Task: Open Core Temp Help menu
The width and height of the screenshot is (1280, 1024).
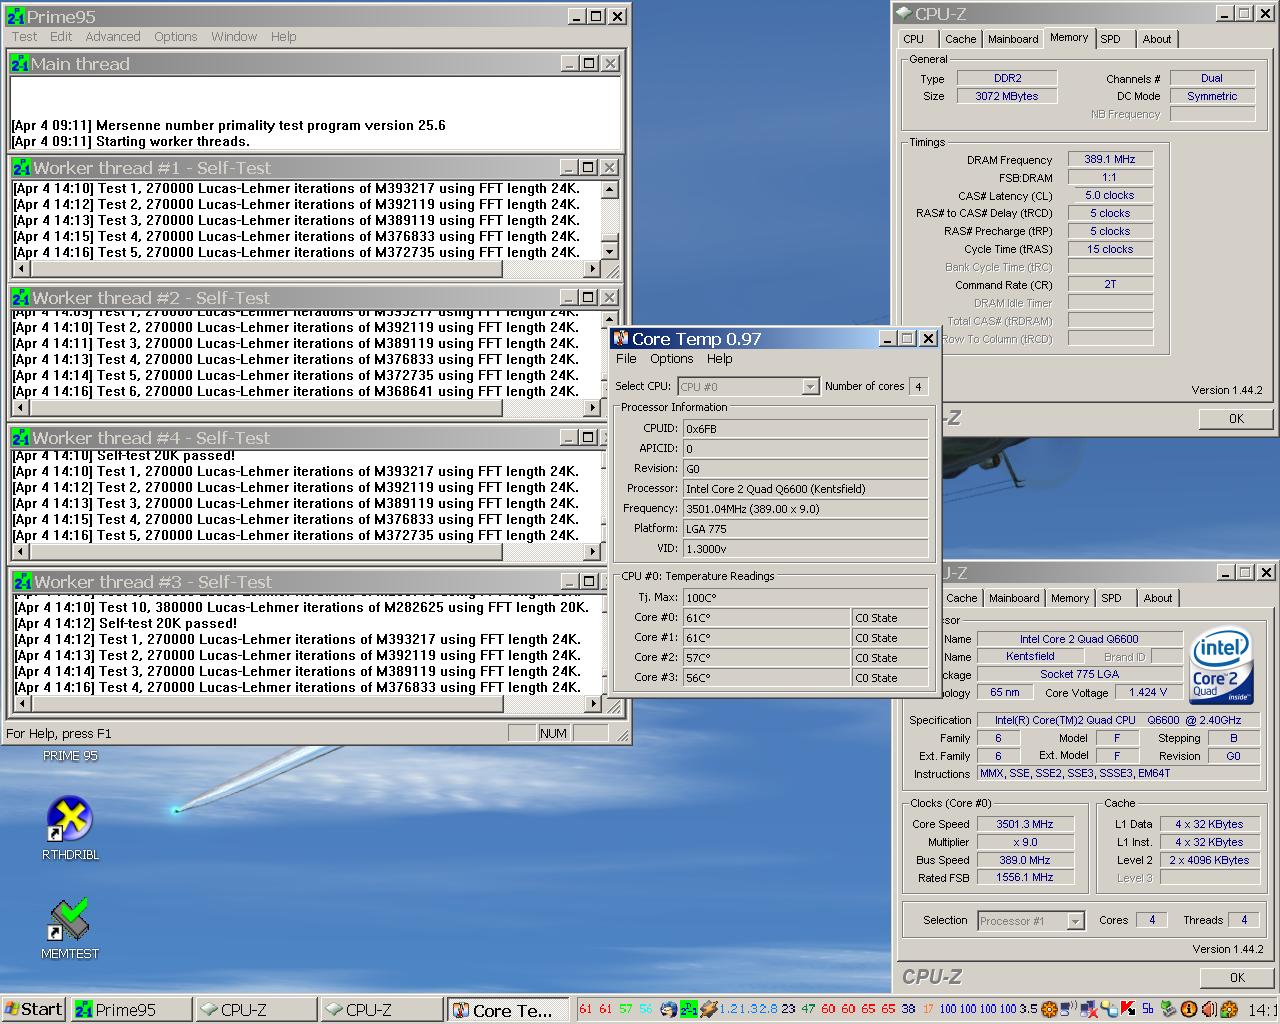Action: [720, 358]
